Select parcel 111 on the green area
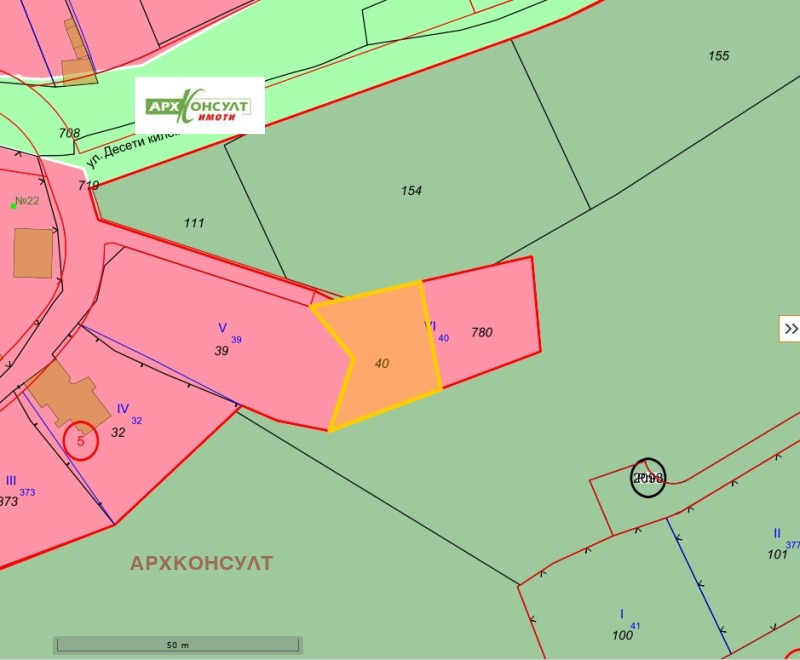 (x=194, y=222)
